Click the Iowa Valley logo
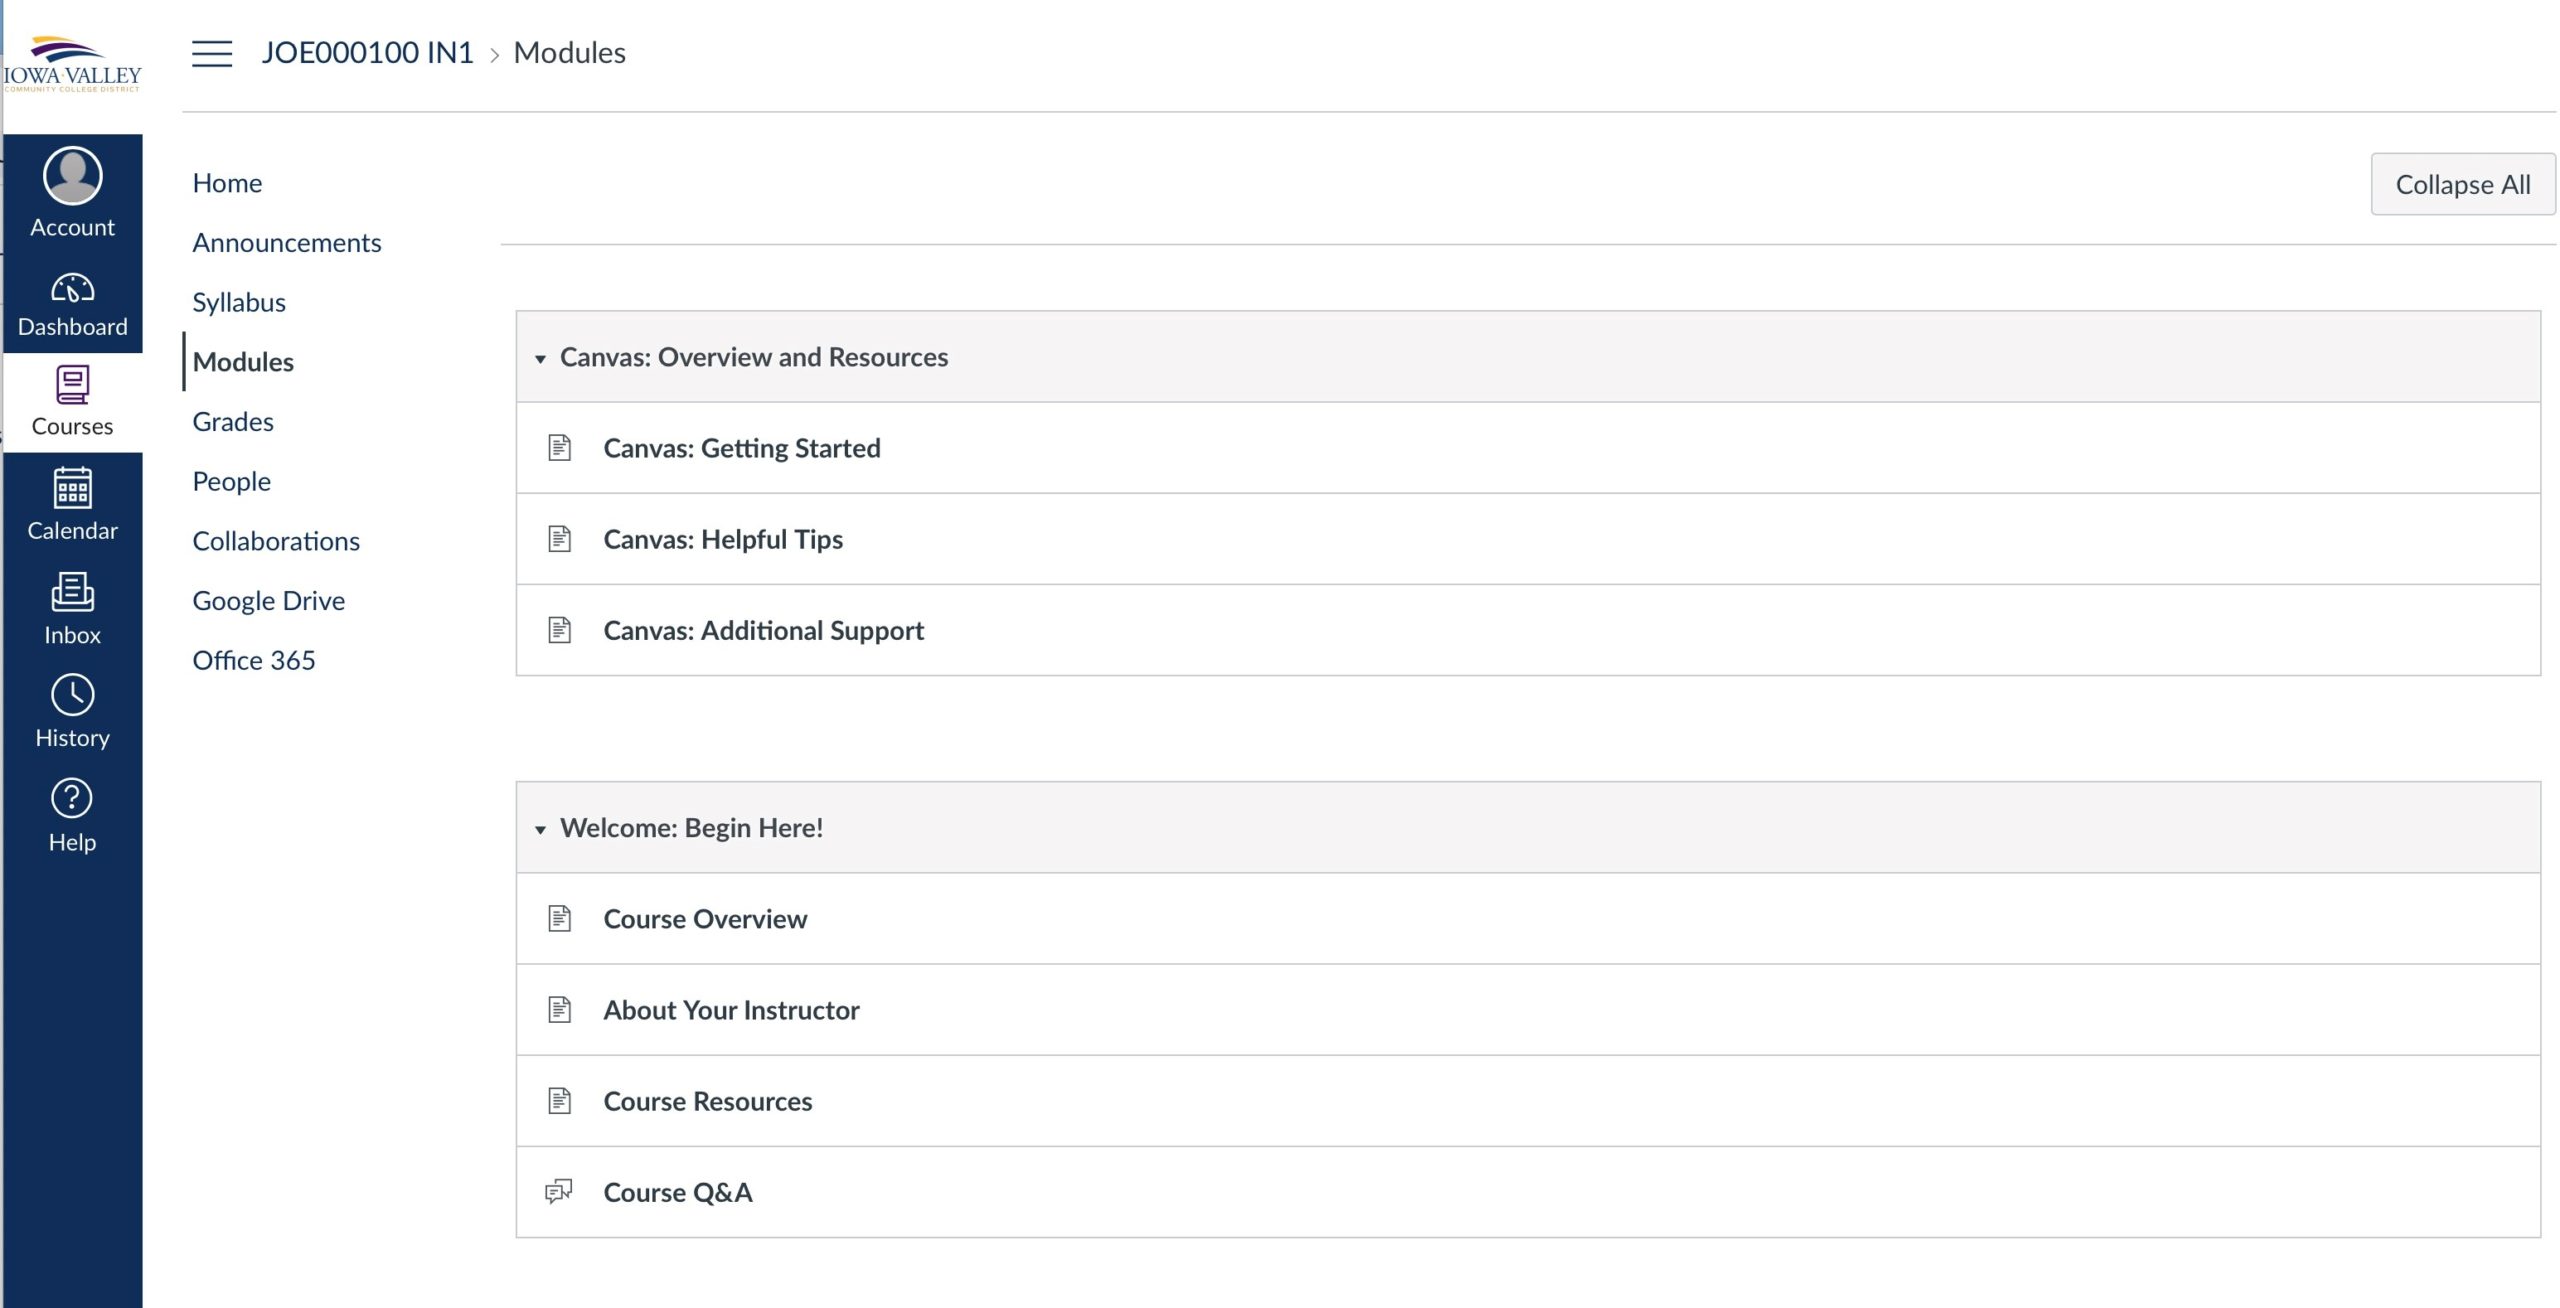Screen dimensions: 2560x1308 [72, 65]
